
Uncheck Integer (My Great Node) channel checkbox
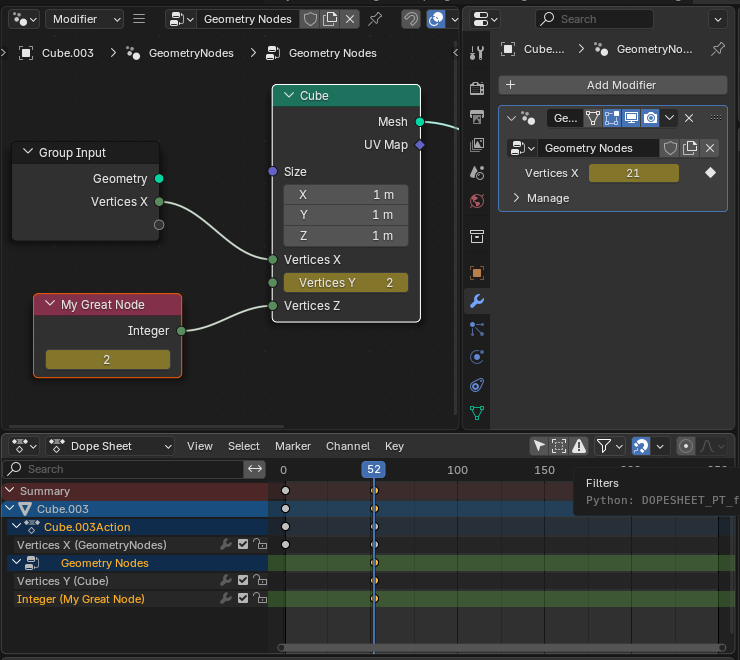point(243,598)
